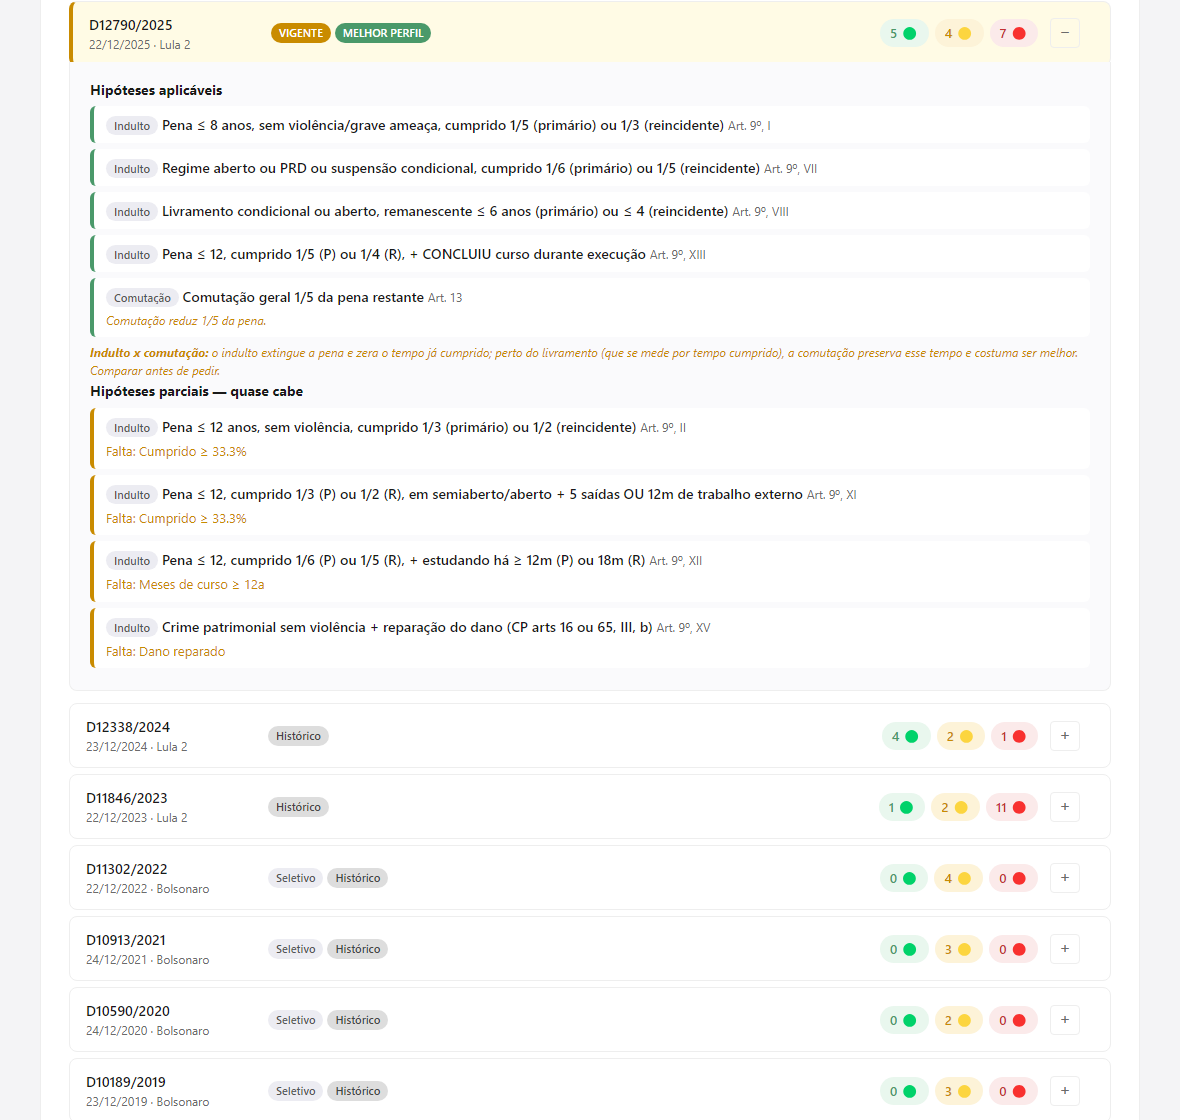Click green counter 5 on D12790/2025
The image size is (1180, 1120).
click(904, 33)
